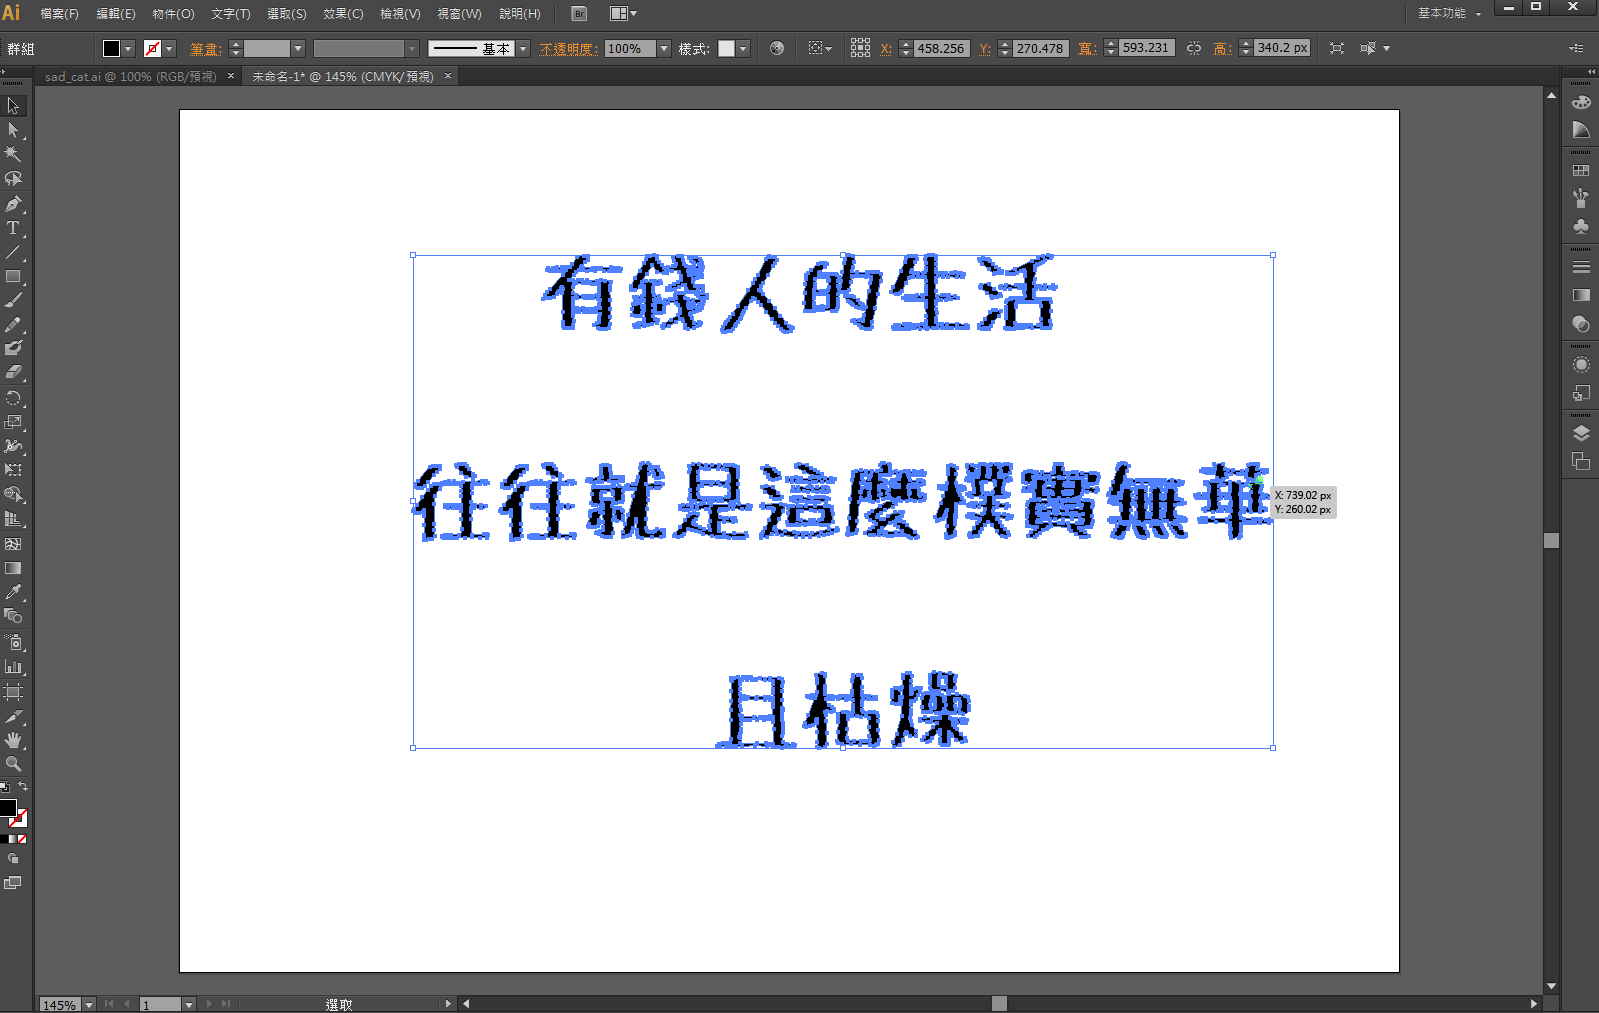The image size is (1599, 1013).
Task: Expand the opacity 100% dropdown
Action: (664, 49)
